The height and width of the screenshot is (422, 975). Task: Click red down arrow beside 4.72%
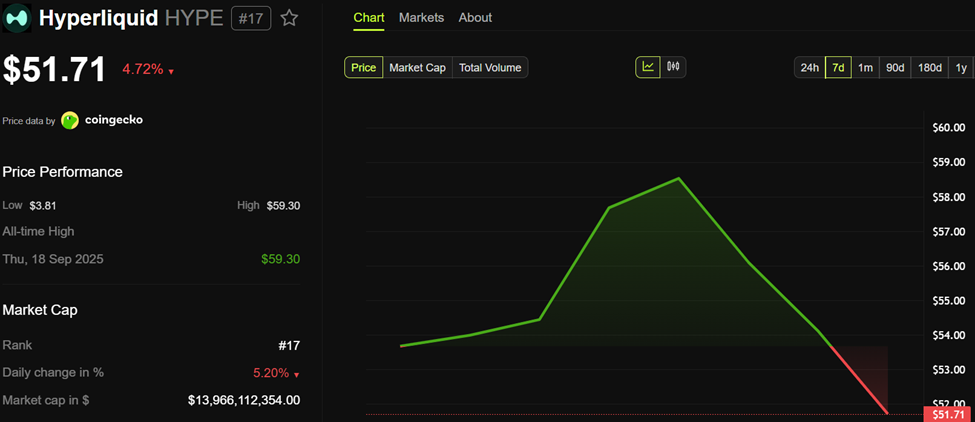coord(171,72)
